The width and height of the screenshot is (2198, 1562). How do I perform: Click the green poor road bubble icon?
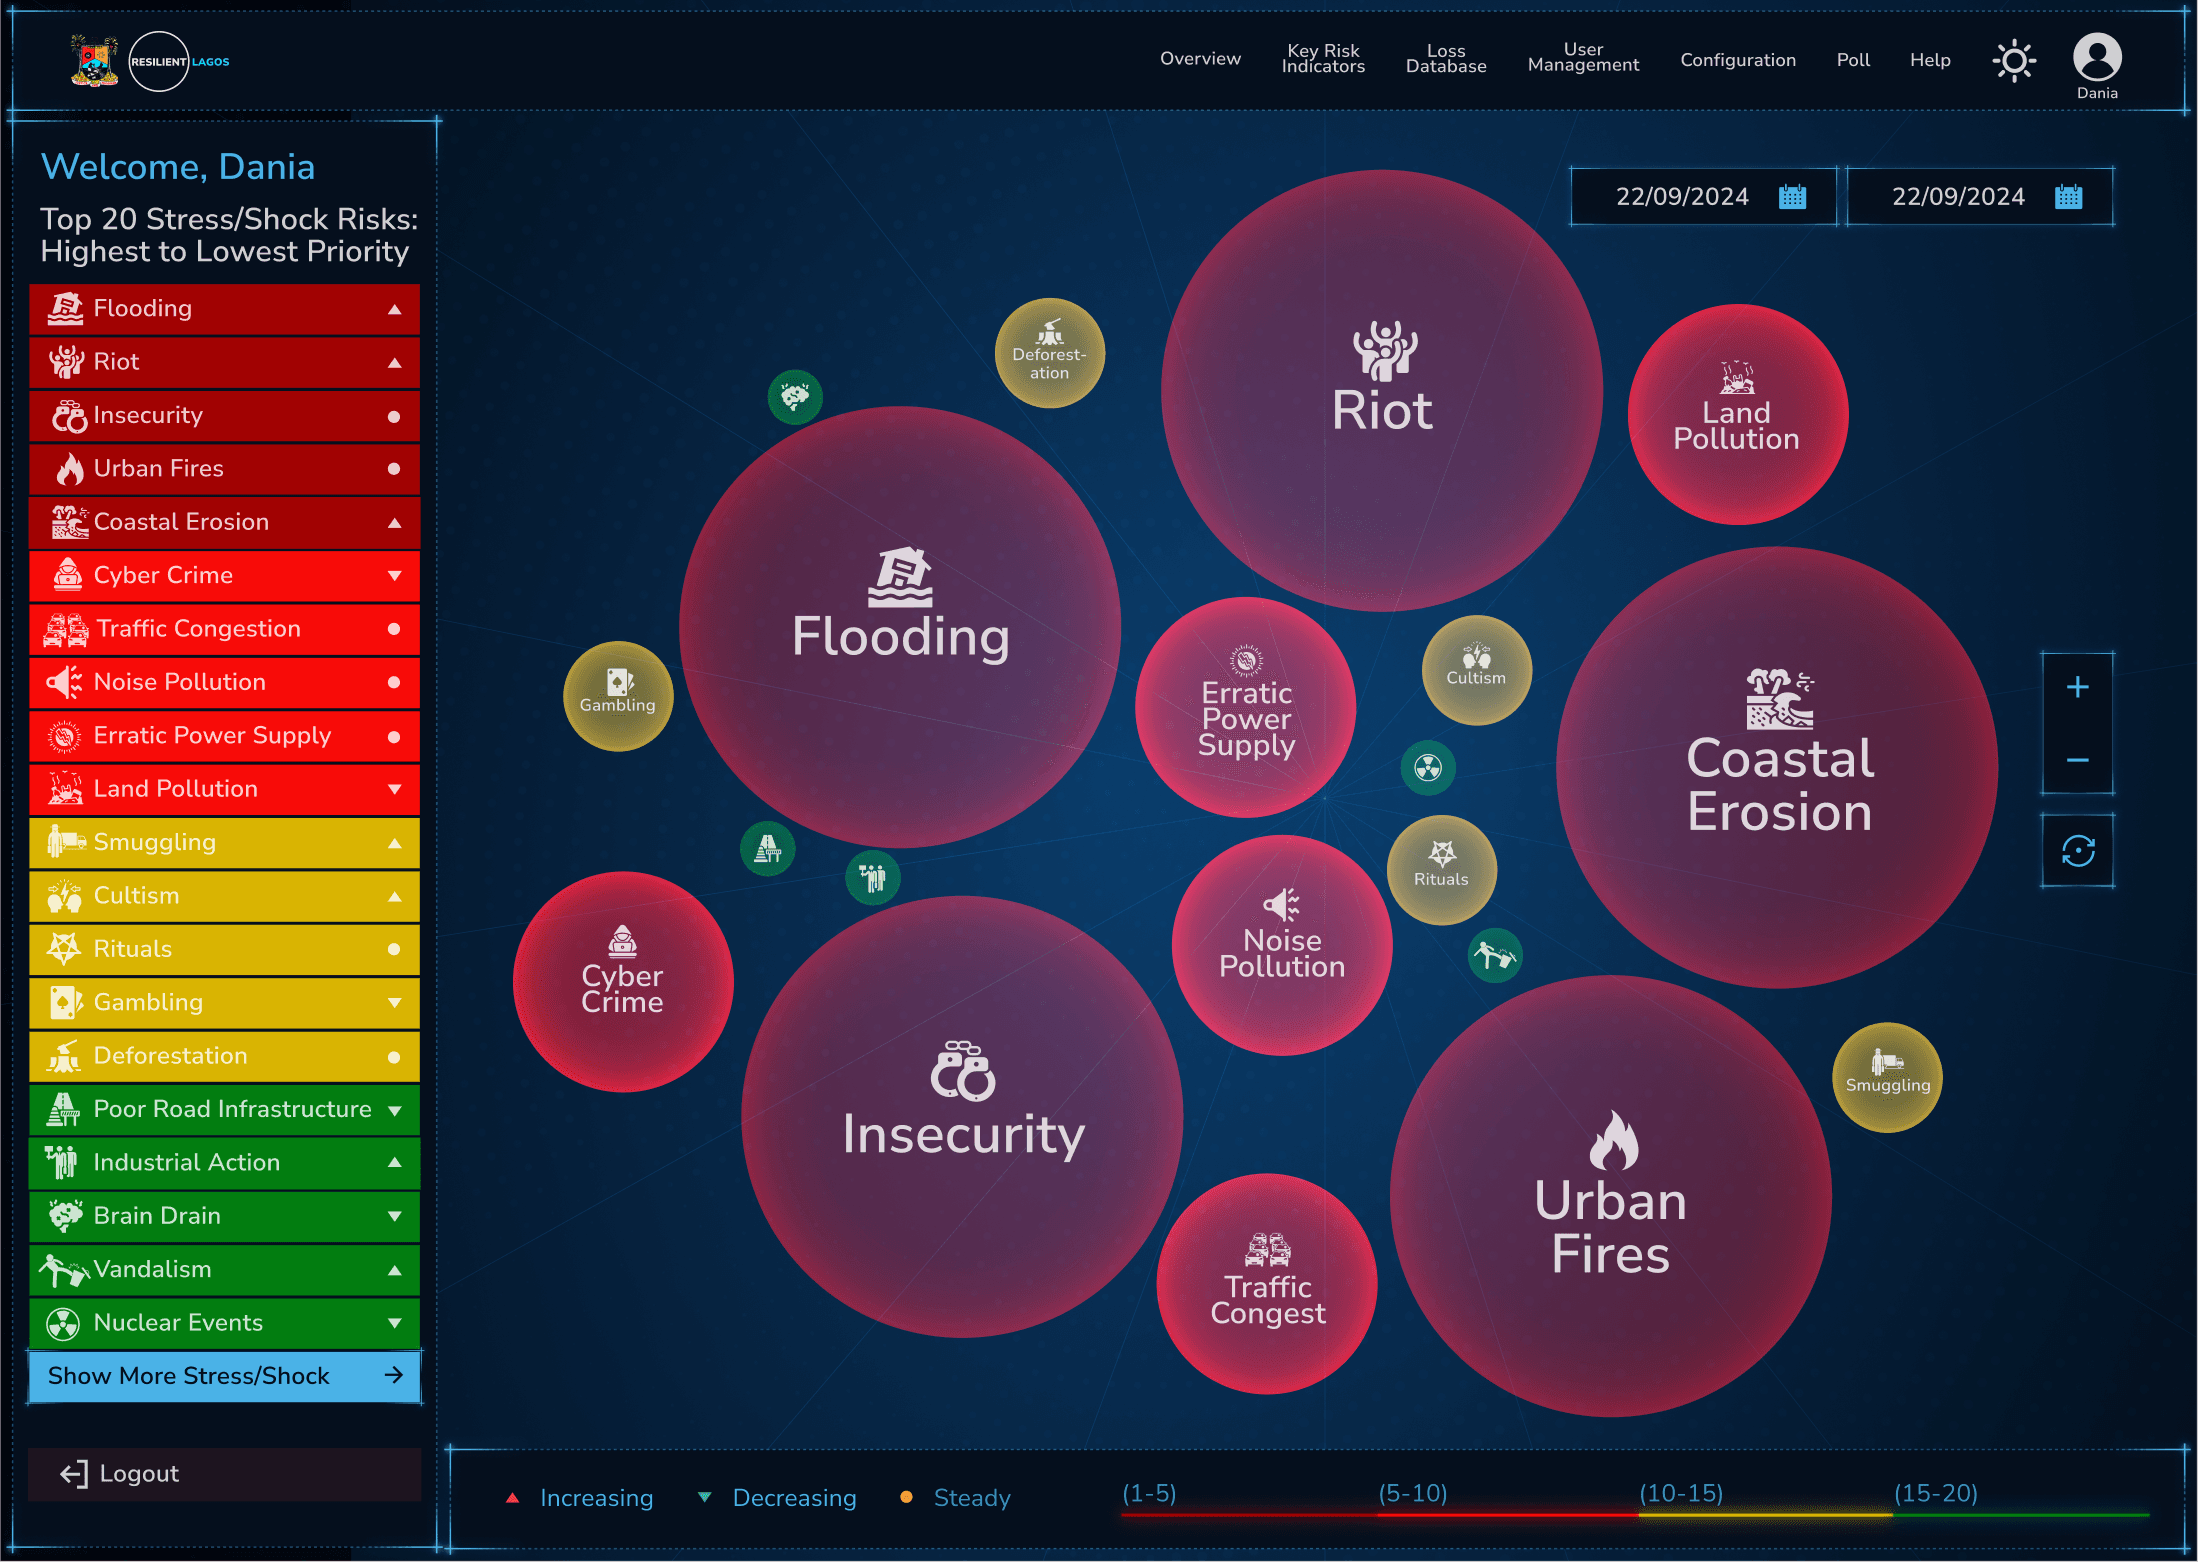tap(767, 849)
